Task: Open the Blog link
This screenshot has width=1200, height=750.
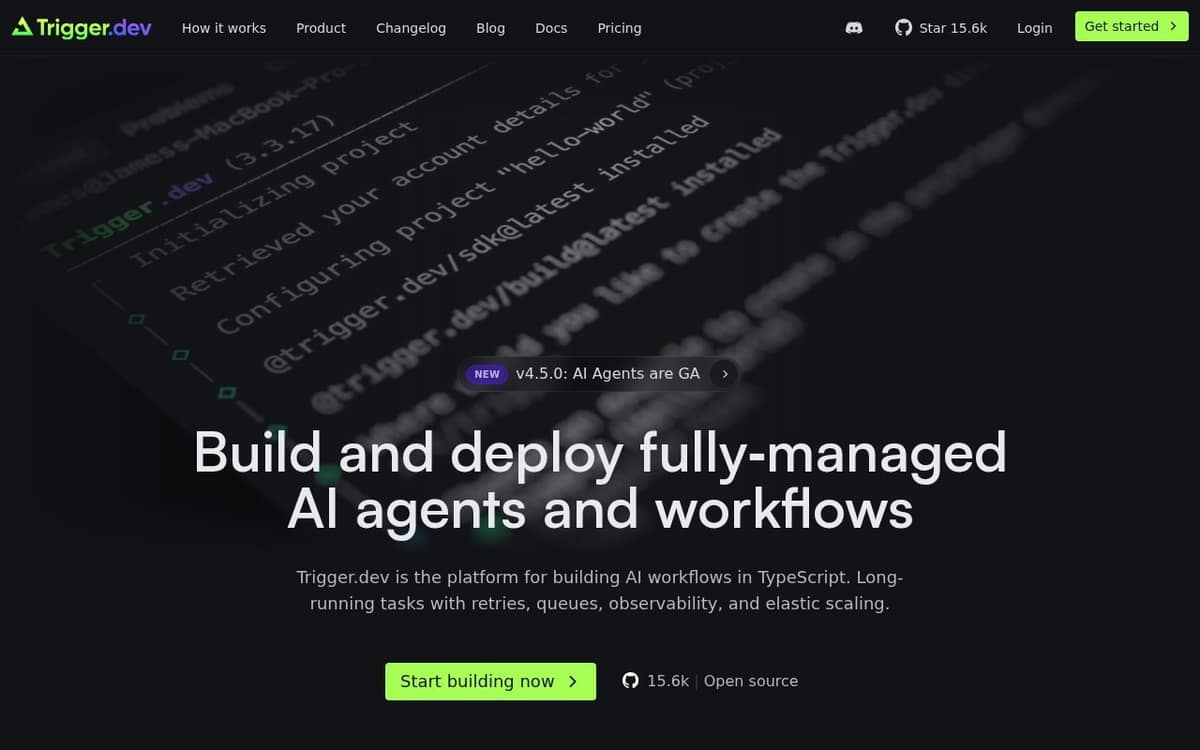Action: 490,28
